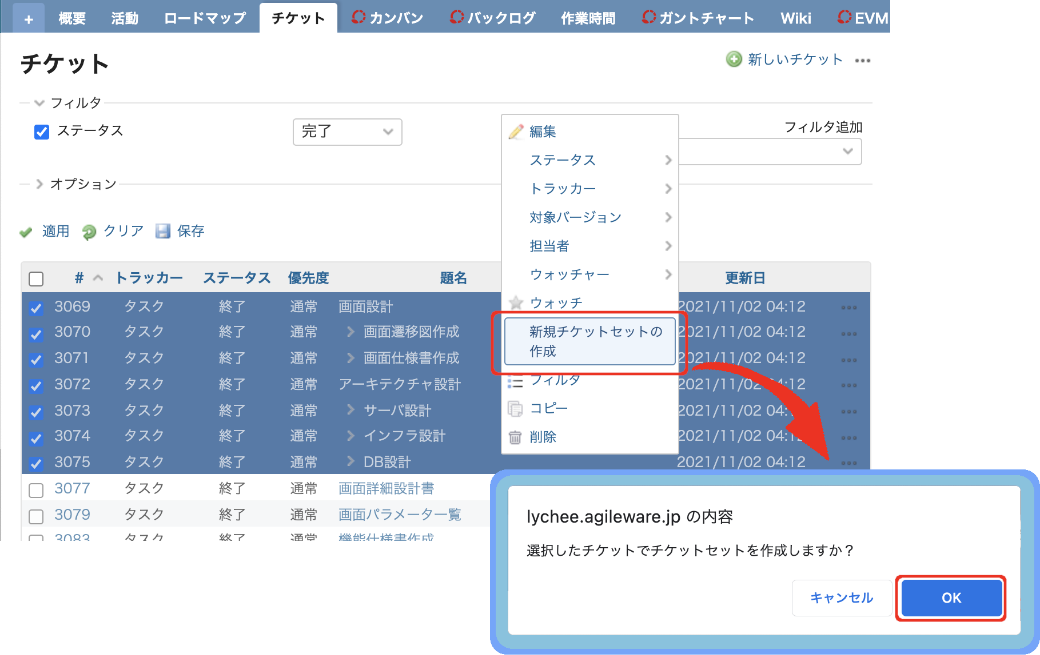Apply filters via the green 適用 check icon
Image resolution: width=1040 pixels, height=655 pixels.
tap(27, 230)
